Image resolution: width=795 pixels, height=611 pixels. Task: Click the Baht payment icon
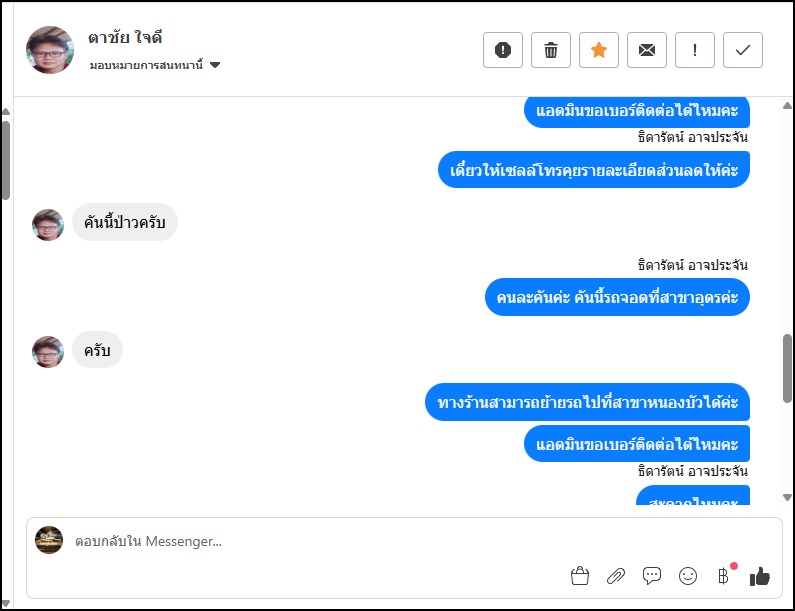[723, 575]
